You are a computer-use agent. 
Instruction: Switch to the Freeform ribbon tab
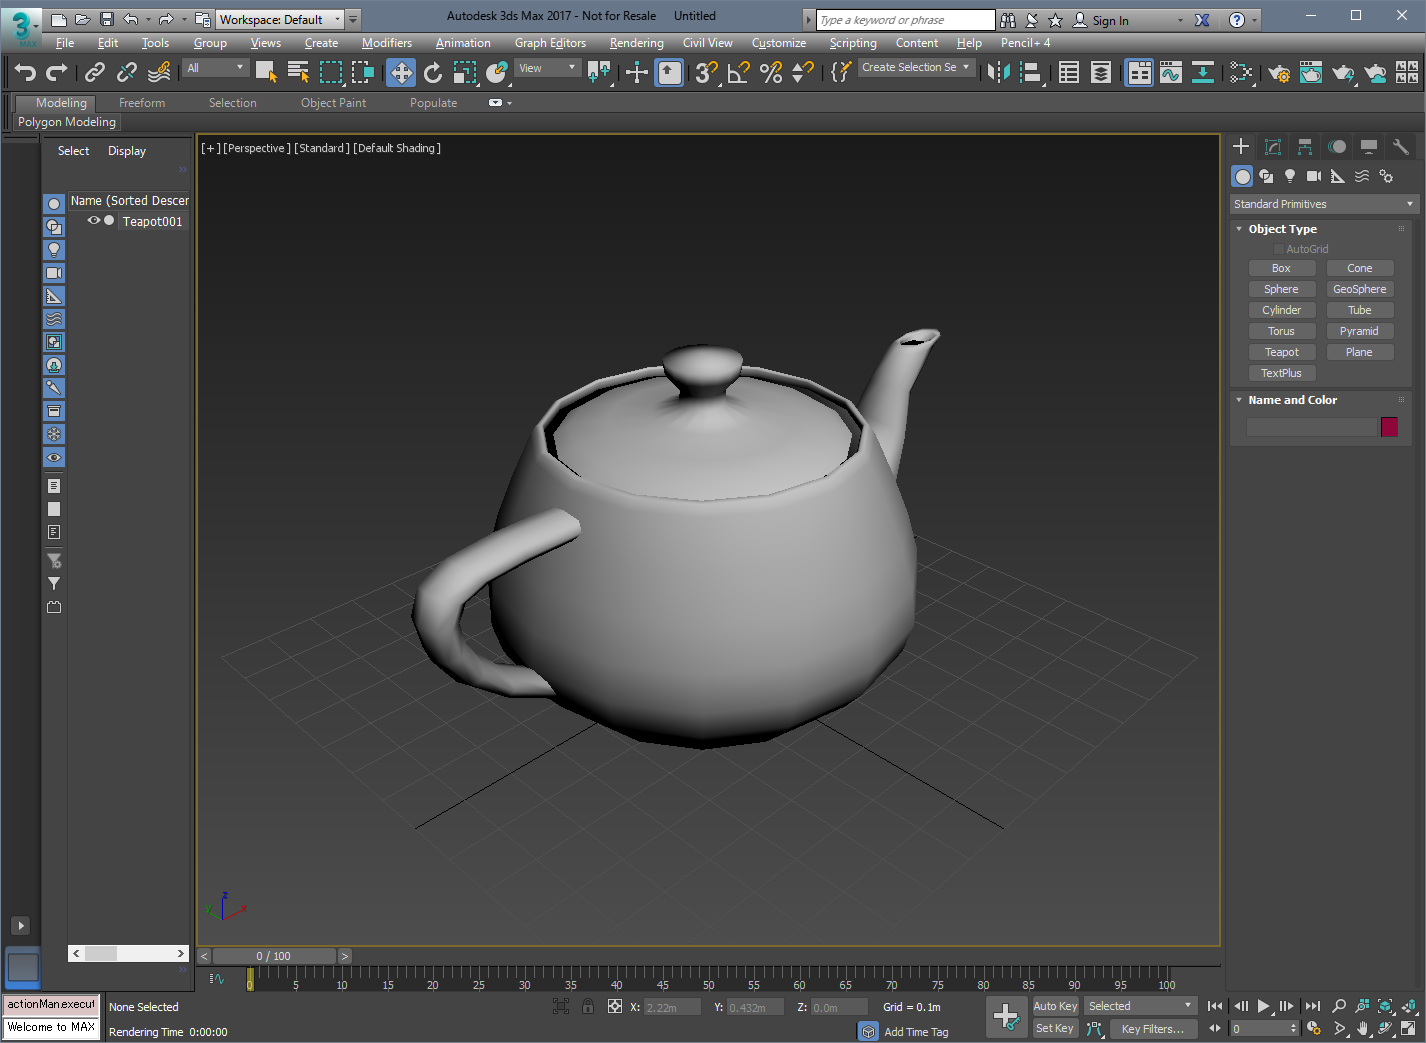pos(142,103)
